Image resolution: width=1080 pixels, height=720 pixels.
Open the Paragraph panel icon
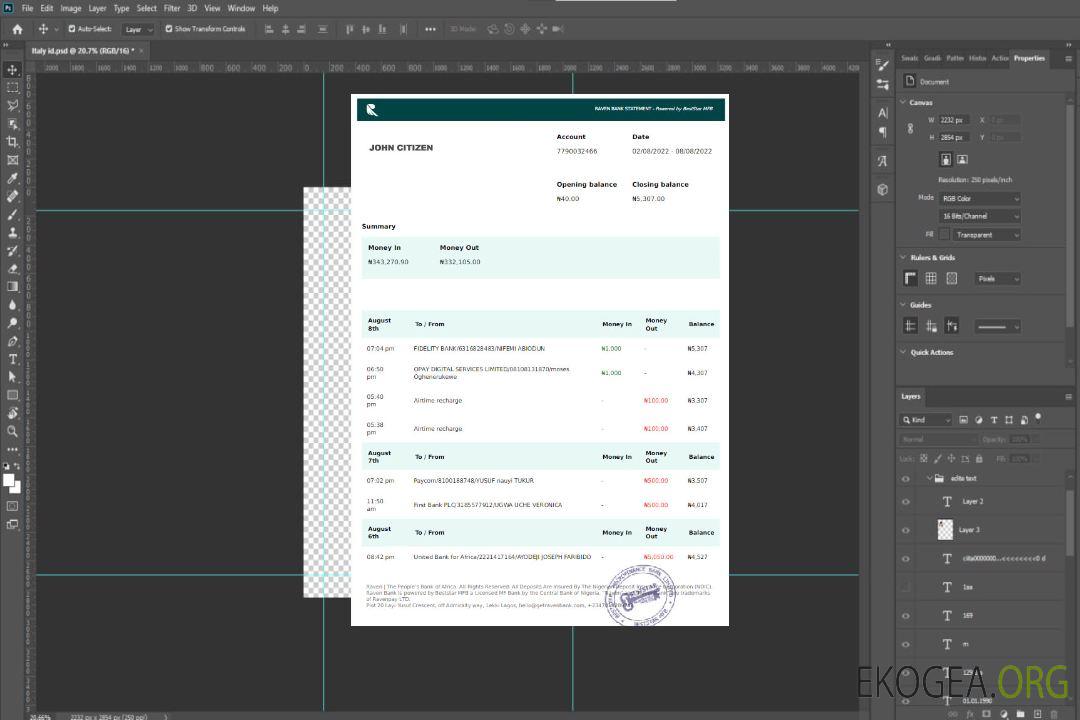point(883,132)
